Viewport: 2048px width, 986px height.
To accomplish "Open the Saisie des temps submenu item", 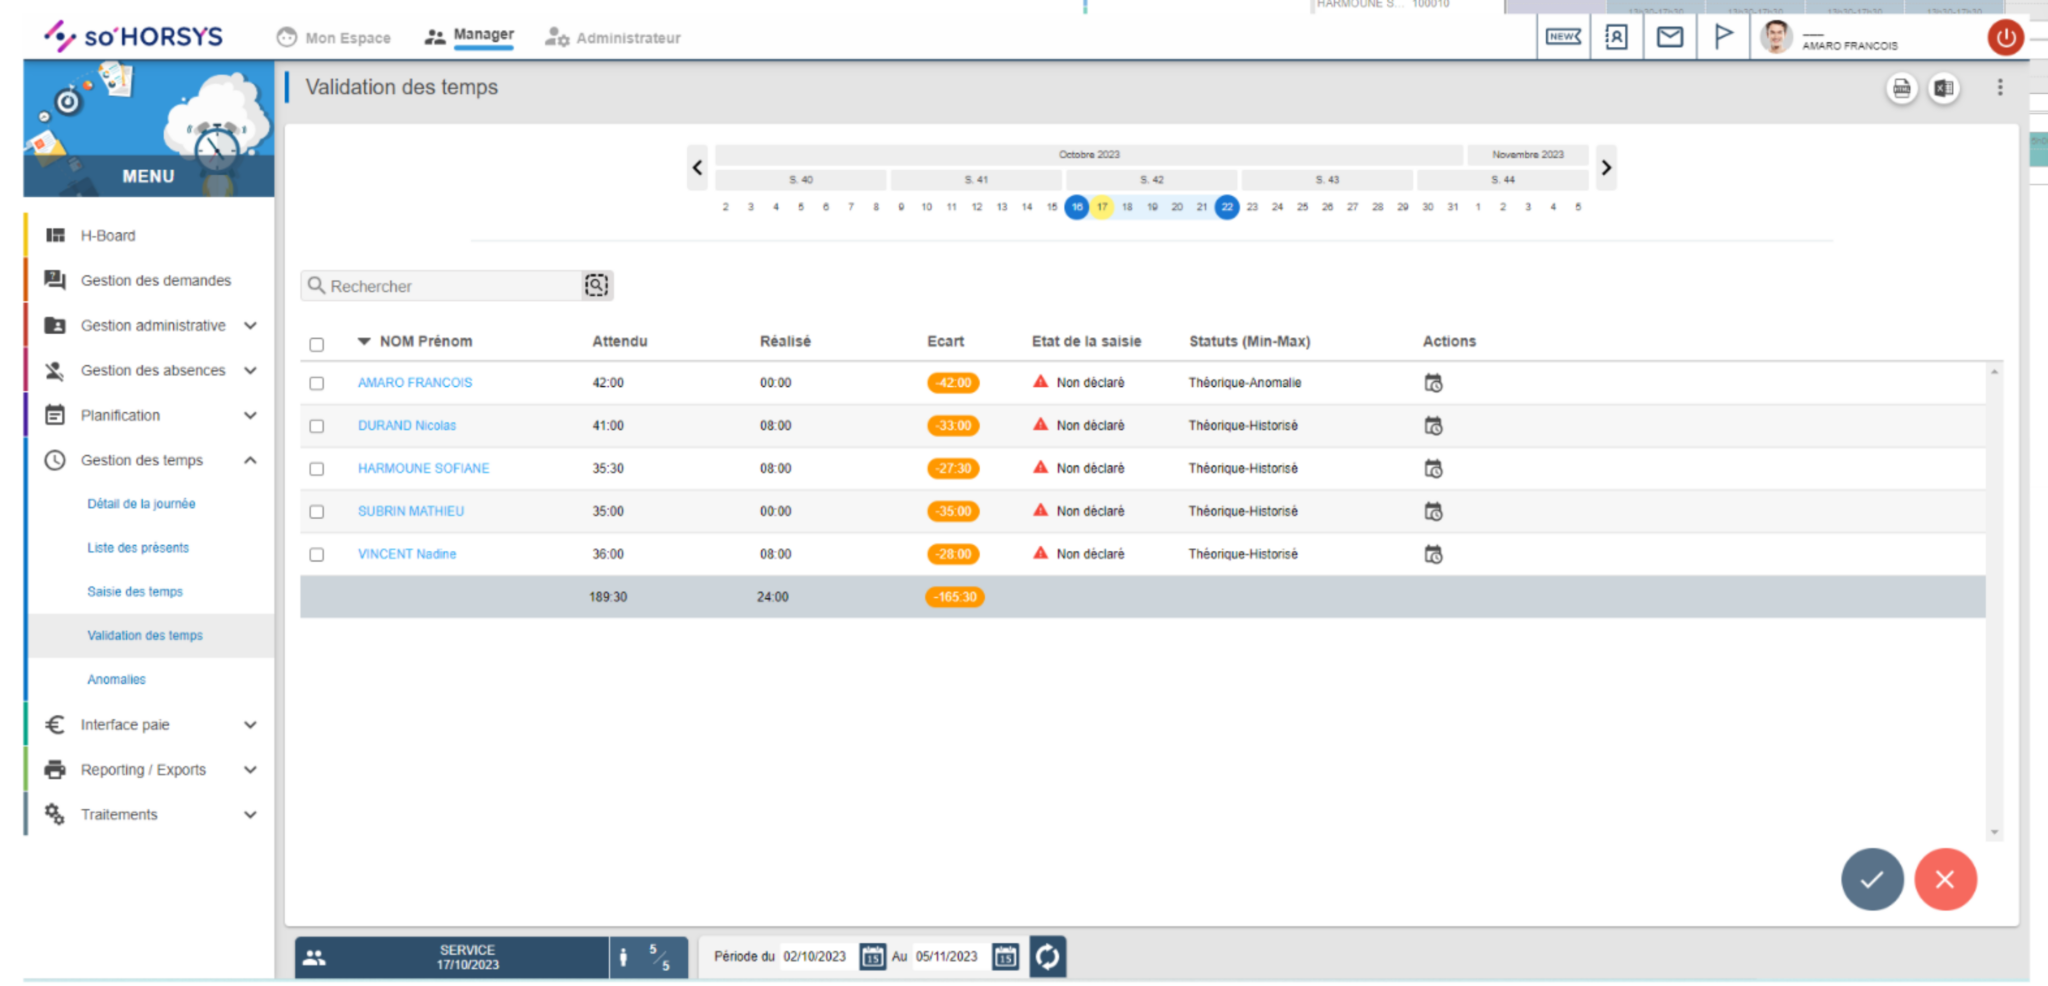I will pos(135,592).
